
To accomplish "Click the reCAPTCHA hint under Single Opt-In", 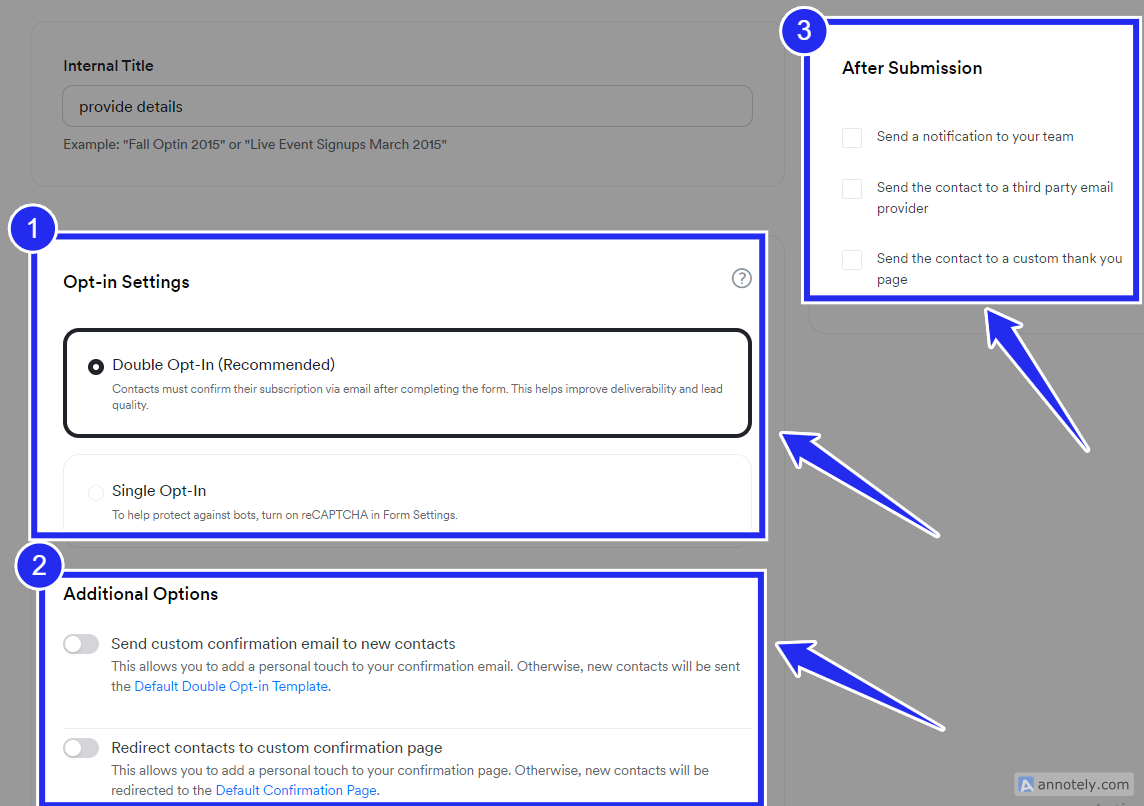I will pyautogui.click(x=285, y=515).
